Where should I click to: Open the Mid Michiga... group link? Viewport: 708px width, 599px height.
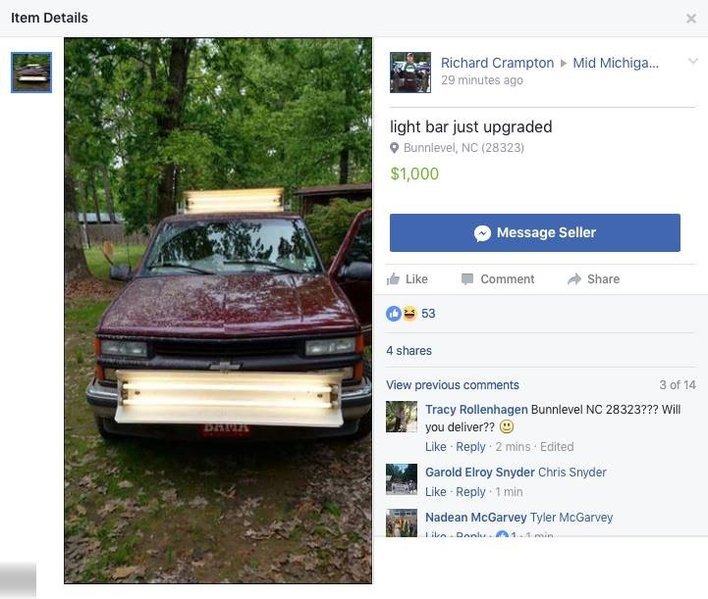pos(615,63)
